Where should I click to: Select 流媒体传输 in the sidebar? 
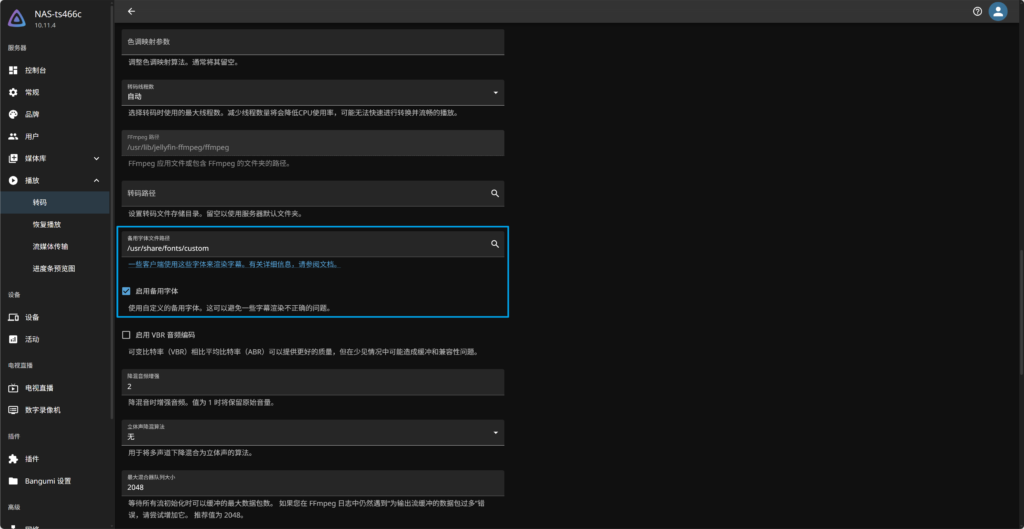click(x=50, y=247)
